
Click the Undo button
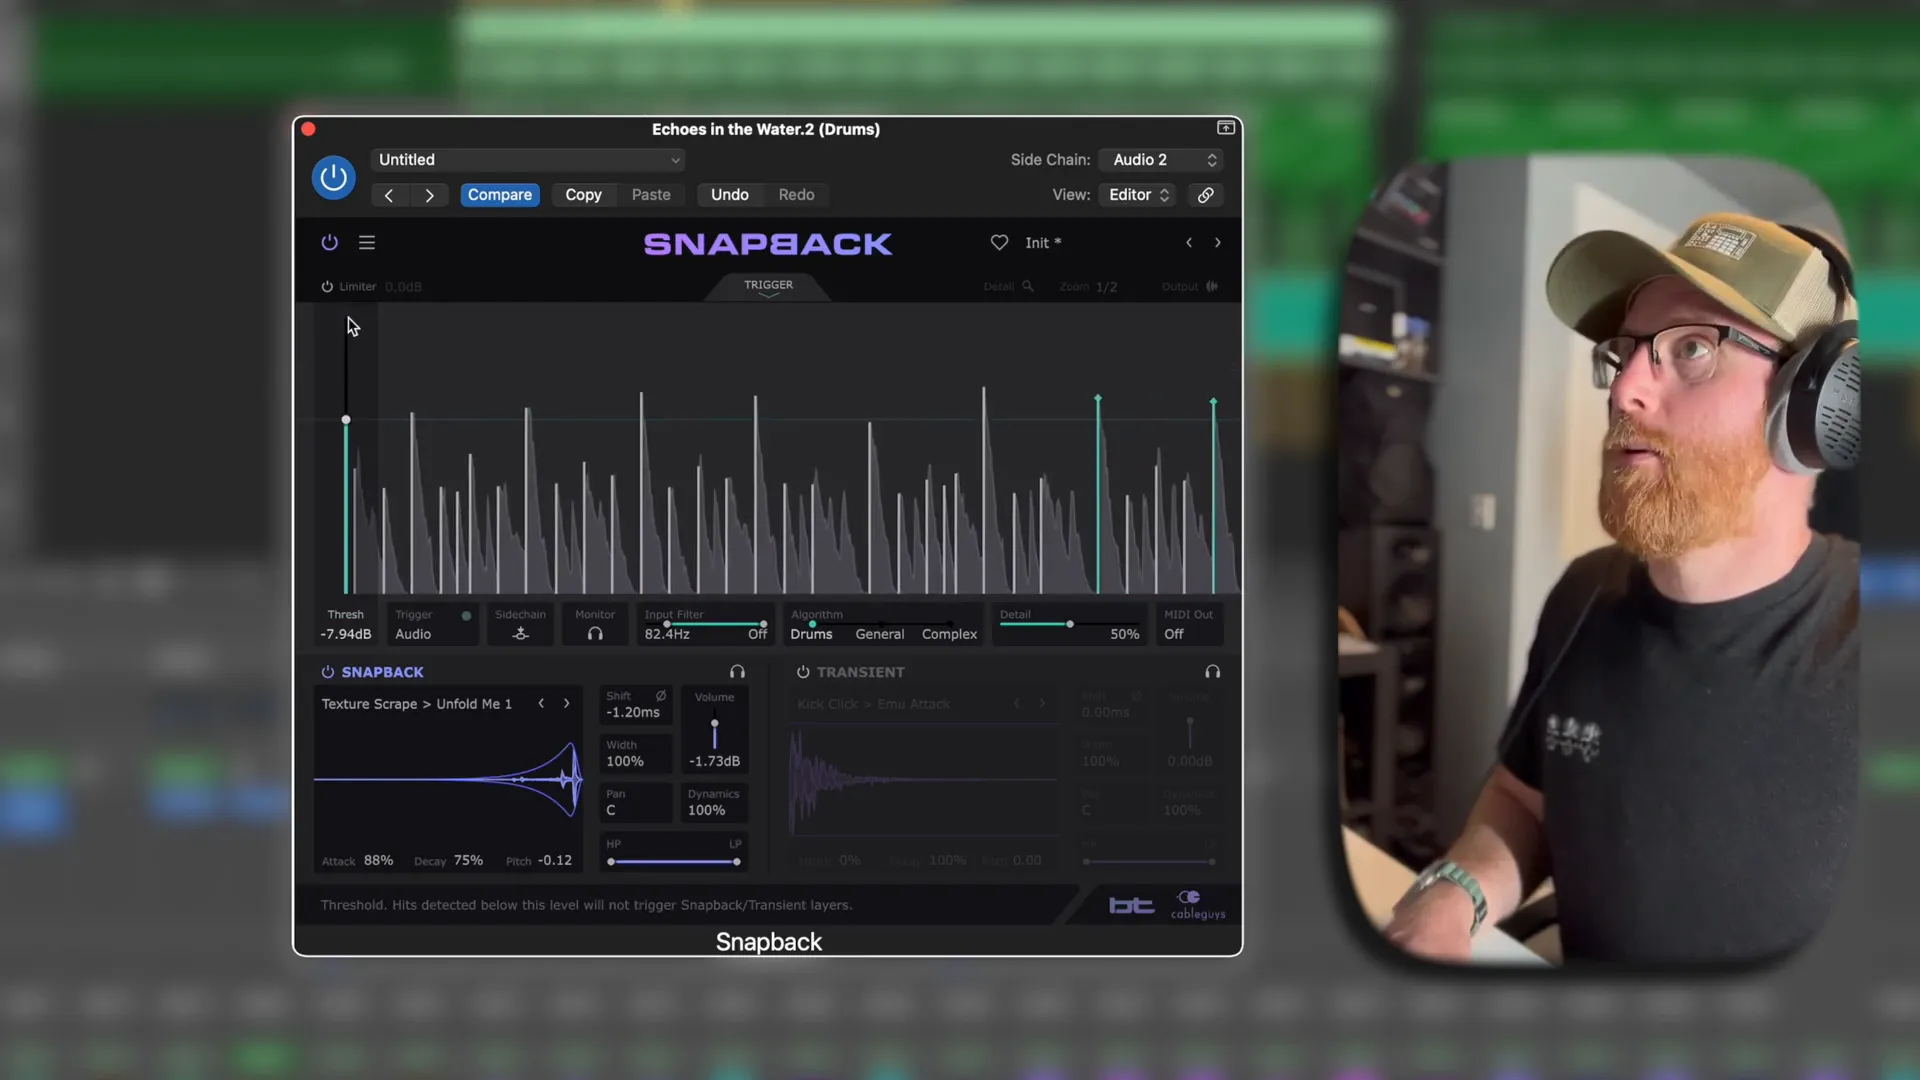730,195
